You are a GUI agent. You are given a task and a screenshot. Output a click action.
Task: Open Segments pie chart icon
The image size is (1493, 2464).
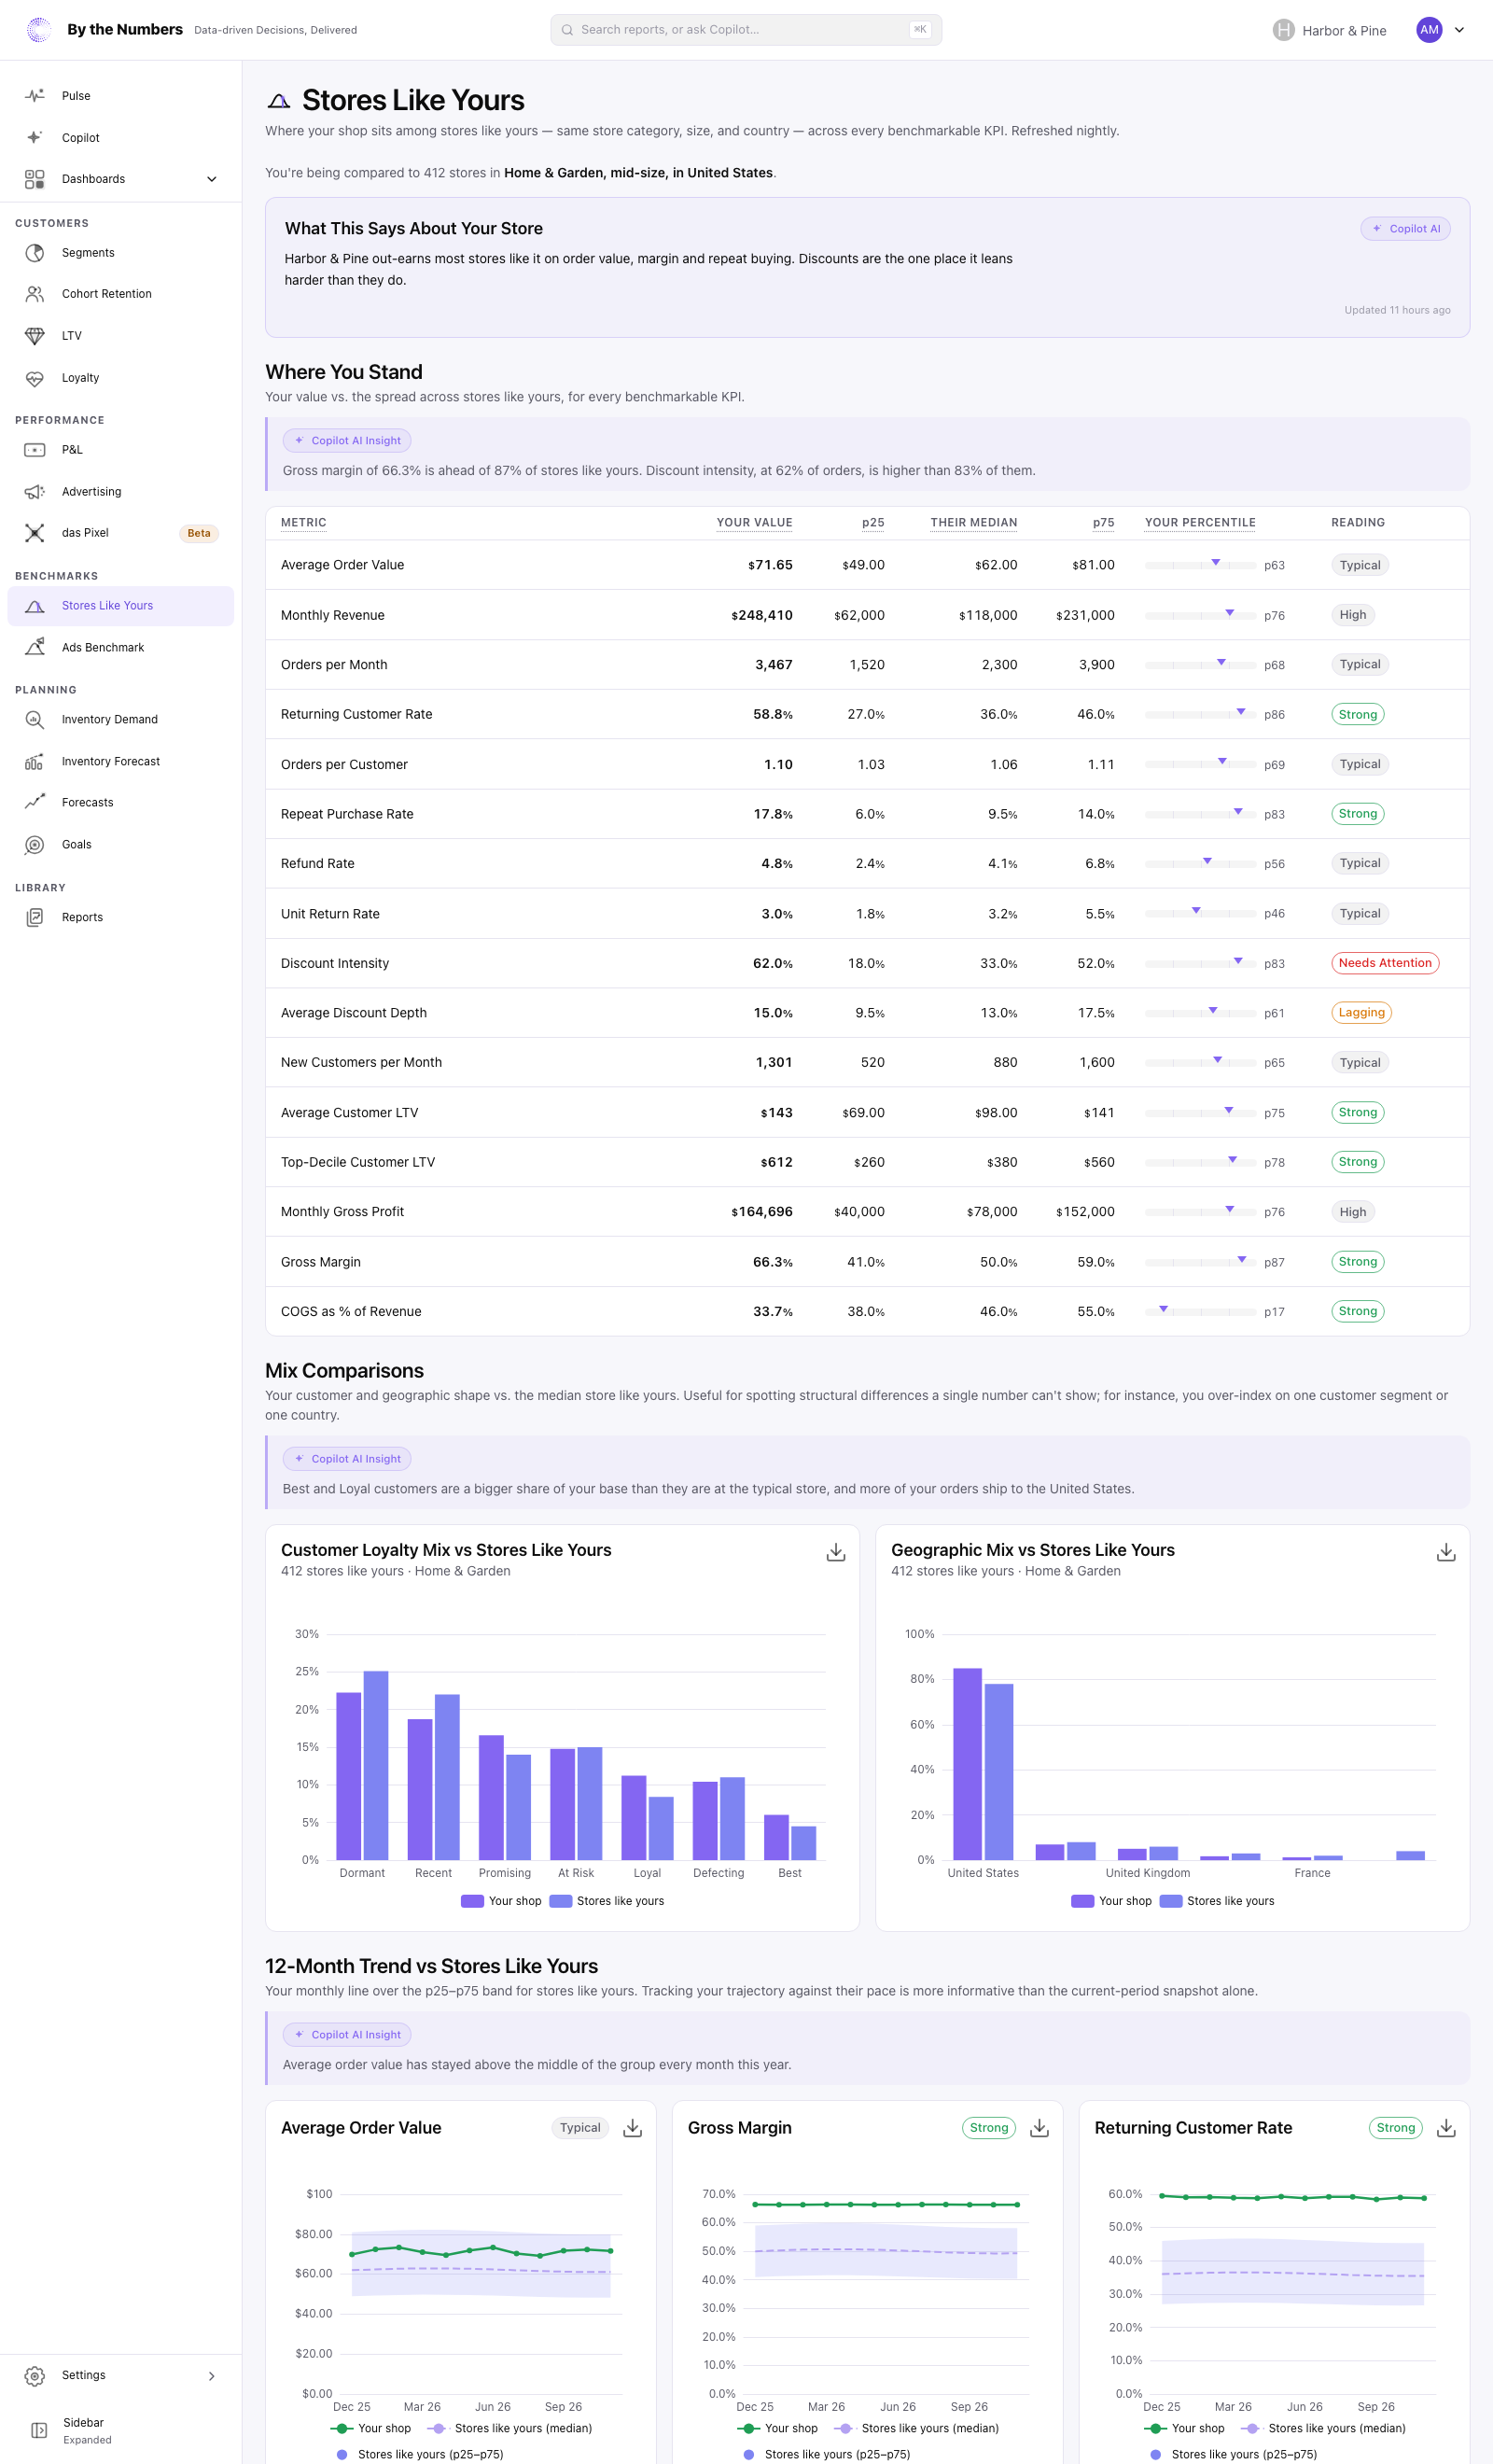coord(35,253)
